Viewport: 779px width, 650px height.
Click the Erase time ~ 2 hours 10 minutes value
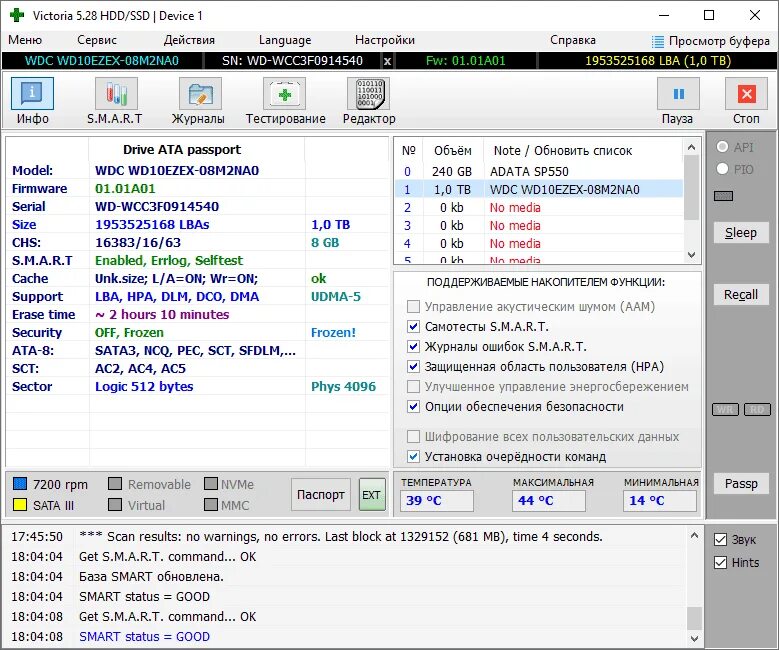click(162, 315)
